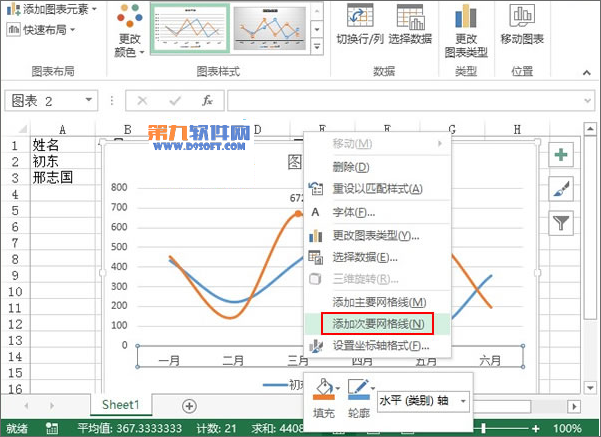Image resolution: width=601 pixels, height=437 pixels.
Task: Click the Select Data ribbon icon
Action: pyautogui.click(x=410, y=17)
